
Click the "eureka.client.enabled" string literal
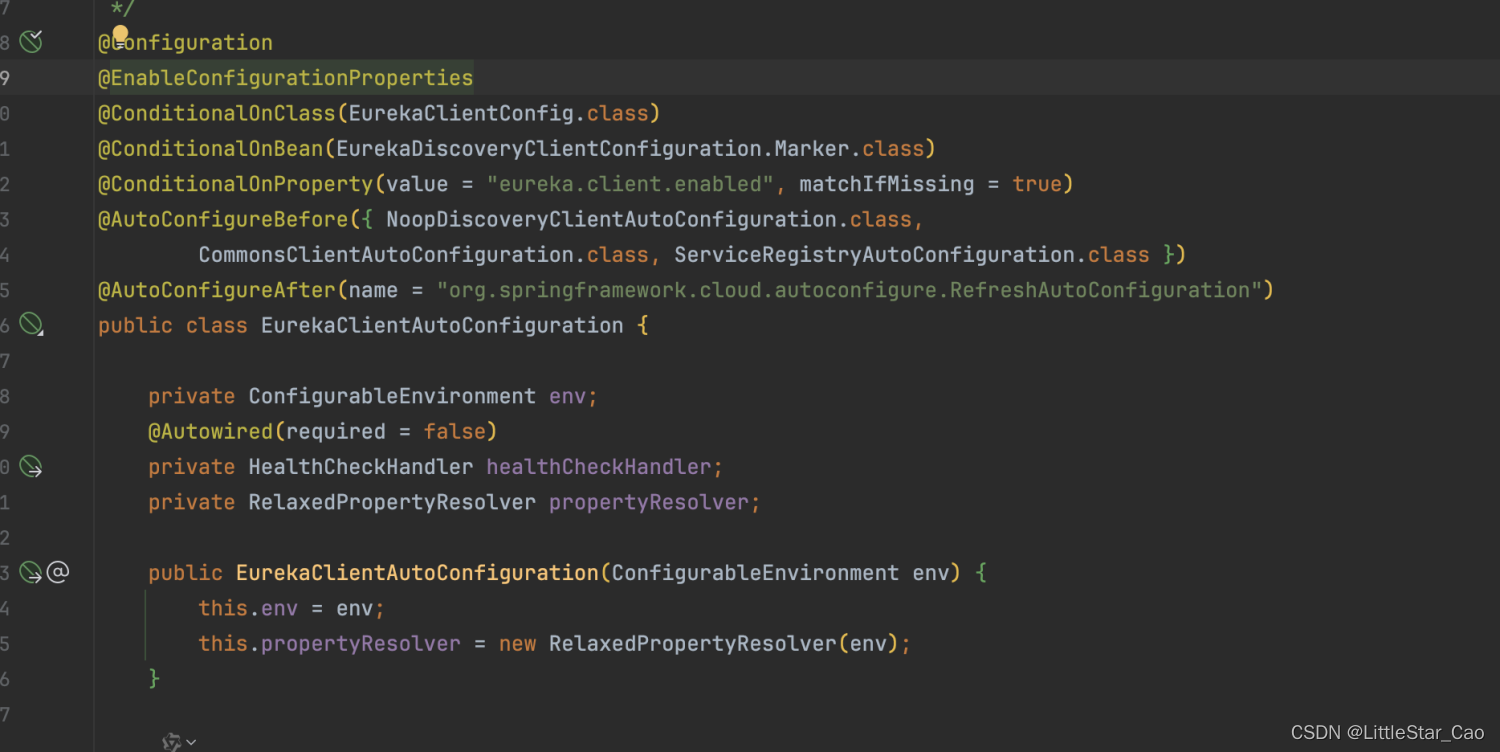click(x=630, y=184)
